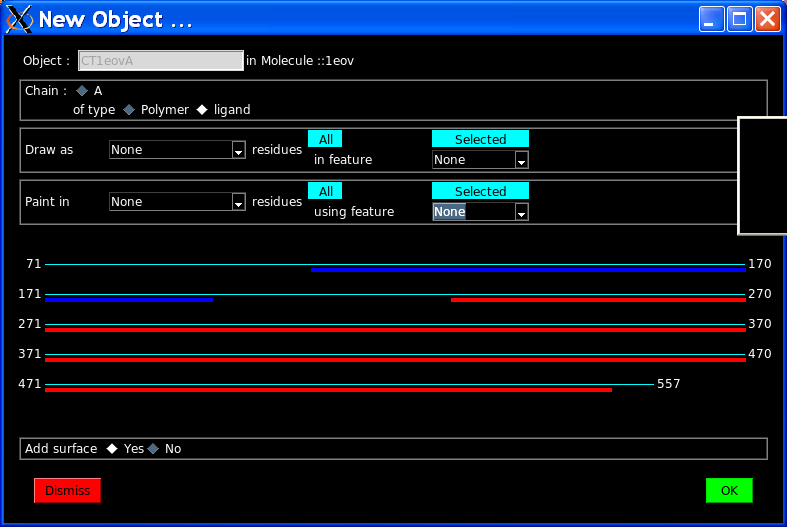Click red bar on residue row 271

tap(395, 329)
